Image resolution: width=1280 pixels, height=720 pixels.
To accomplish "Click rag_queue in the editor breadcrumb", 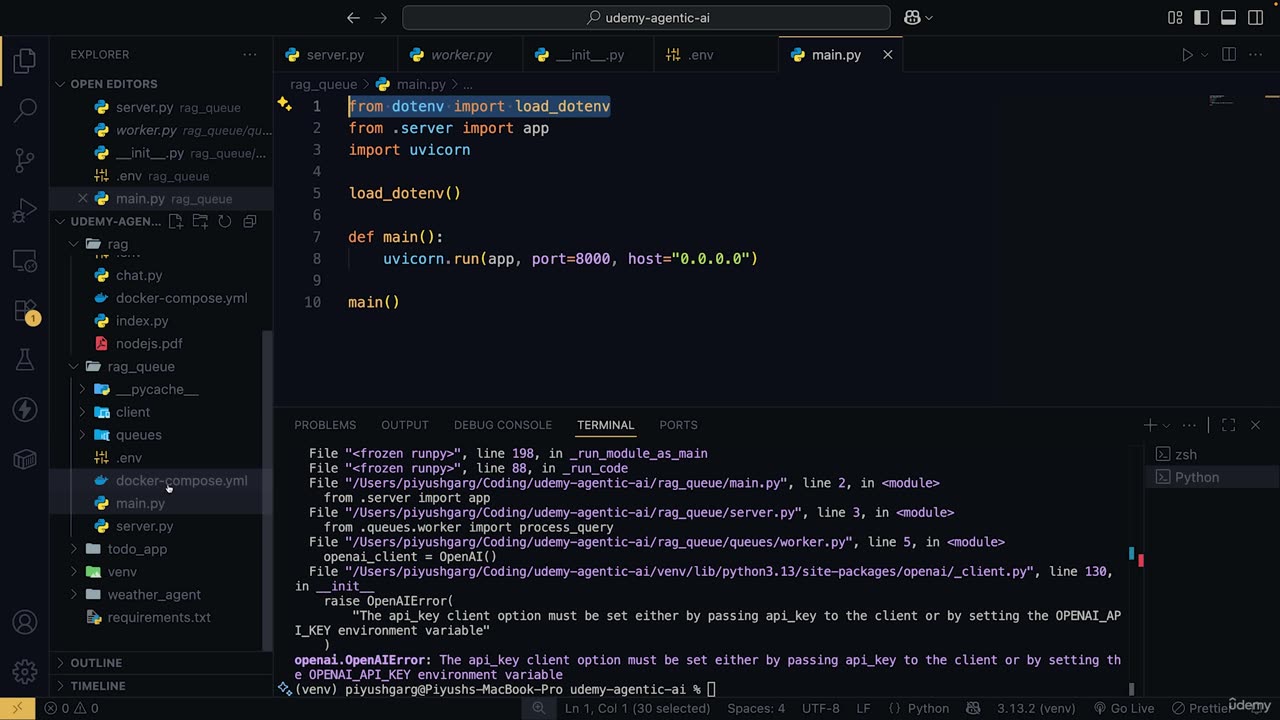I will [x=323, y=84].
